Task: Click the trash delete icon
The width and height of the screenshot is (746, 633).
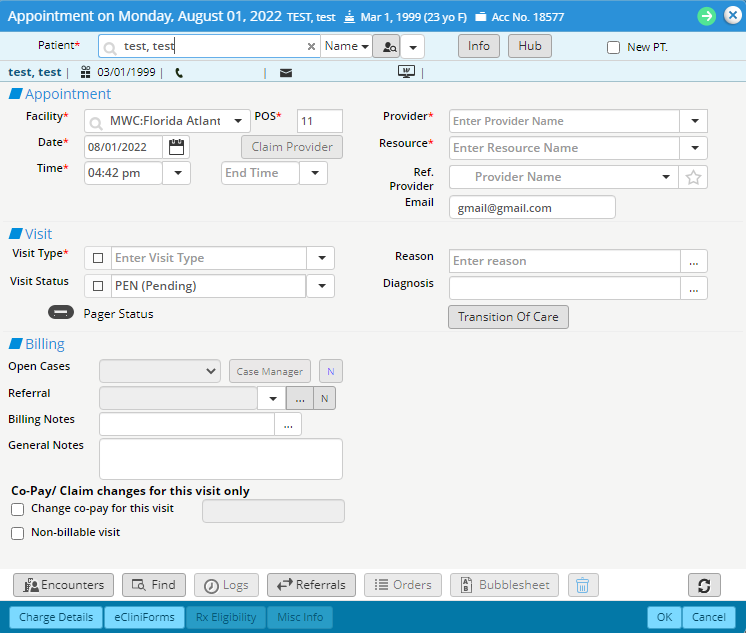Action: (x=583, y=585)
